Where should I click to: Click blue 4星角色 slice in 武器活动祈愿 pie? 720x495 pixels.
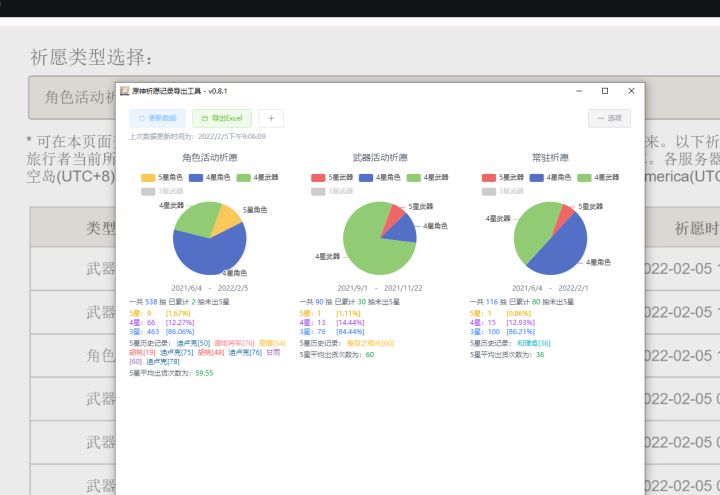click(403, 230)
